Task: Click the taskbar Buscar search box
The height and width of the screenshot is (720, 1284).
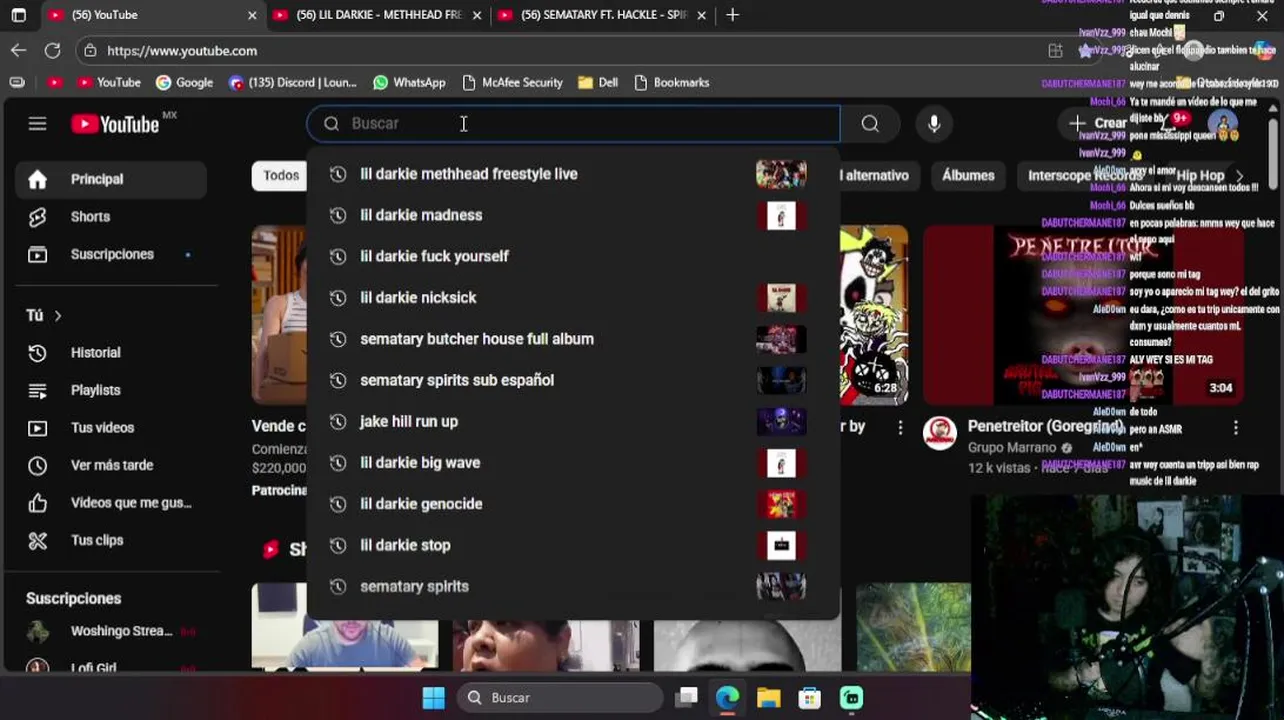Action: (560, 698)
